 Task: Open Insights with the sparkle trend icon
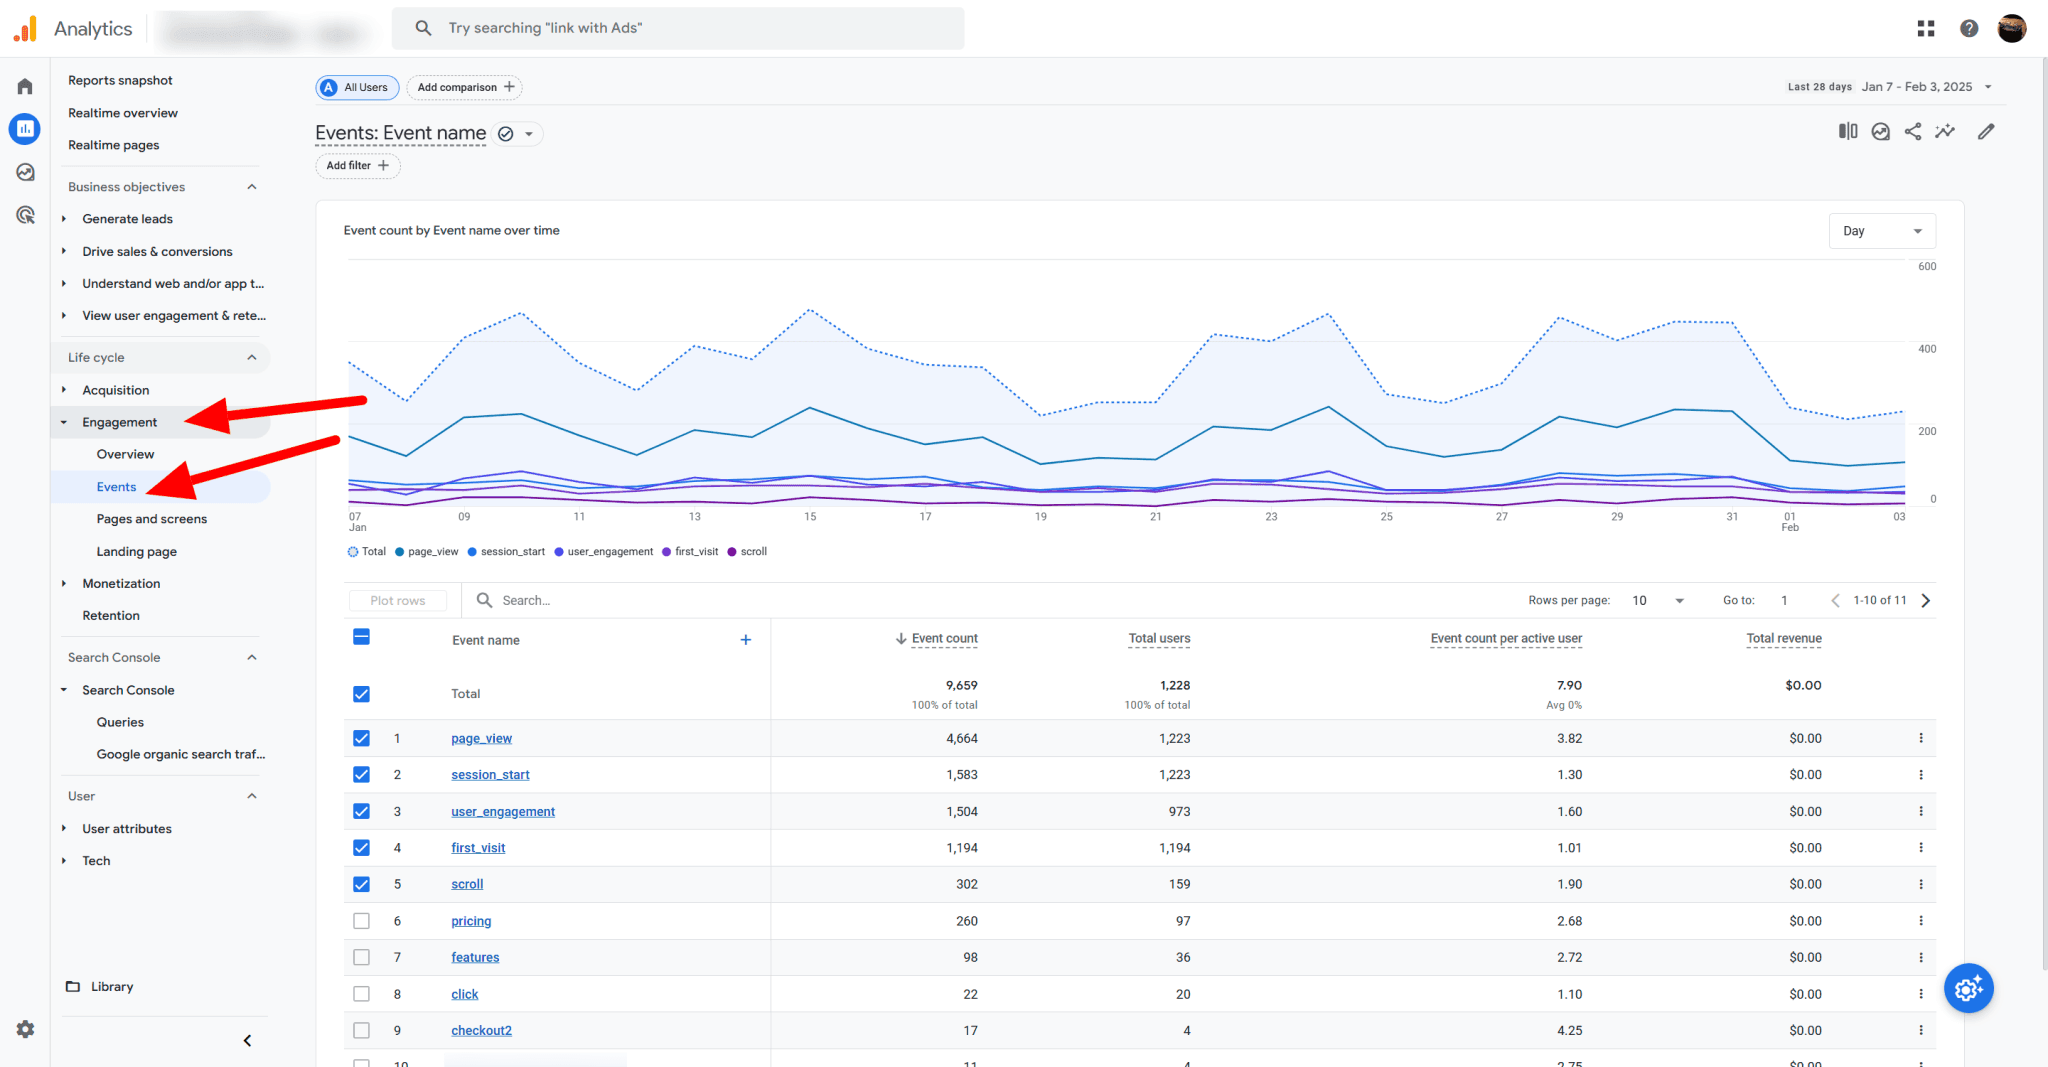click(x=1946, y=131)
